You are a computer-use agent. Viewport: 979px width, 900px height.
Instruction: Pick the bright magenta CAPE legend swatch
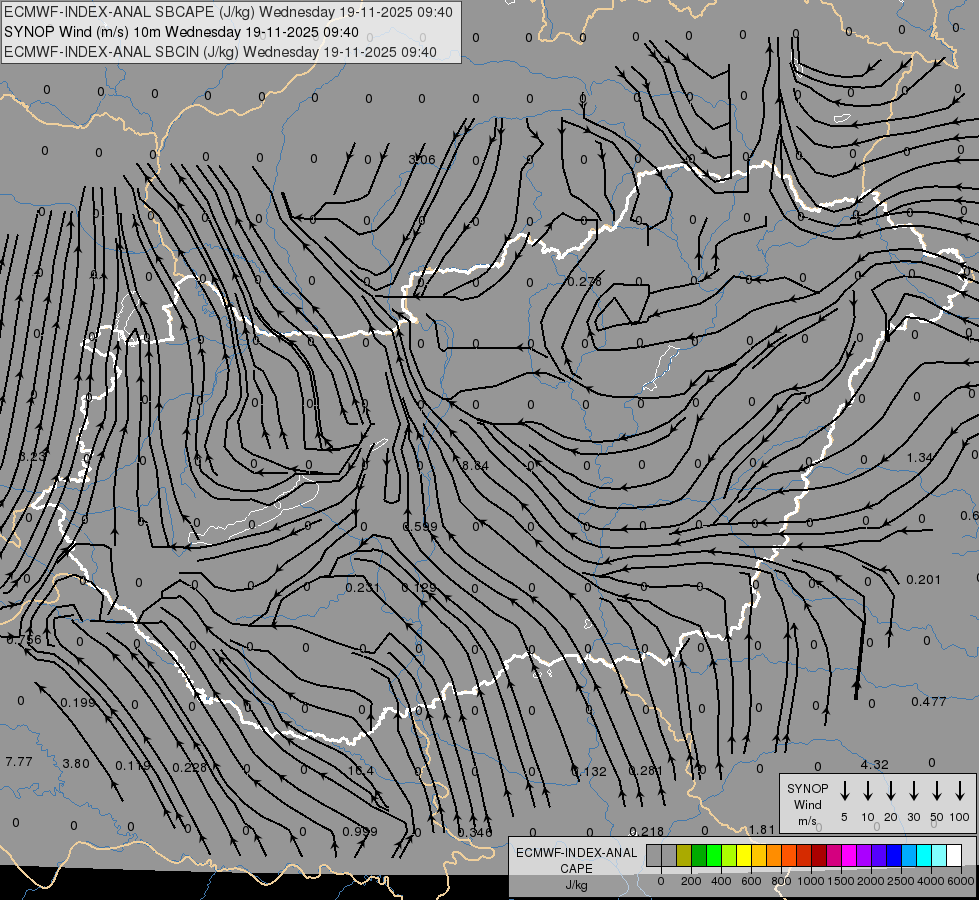click(x=849, y=855)
